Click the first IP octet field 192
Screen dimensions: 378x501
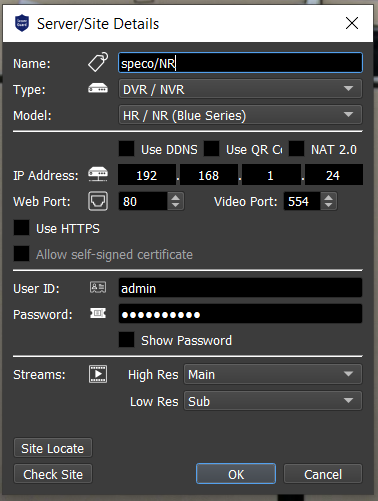coord(147,175)
